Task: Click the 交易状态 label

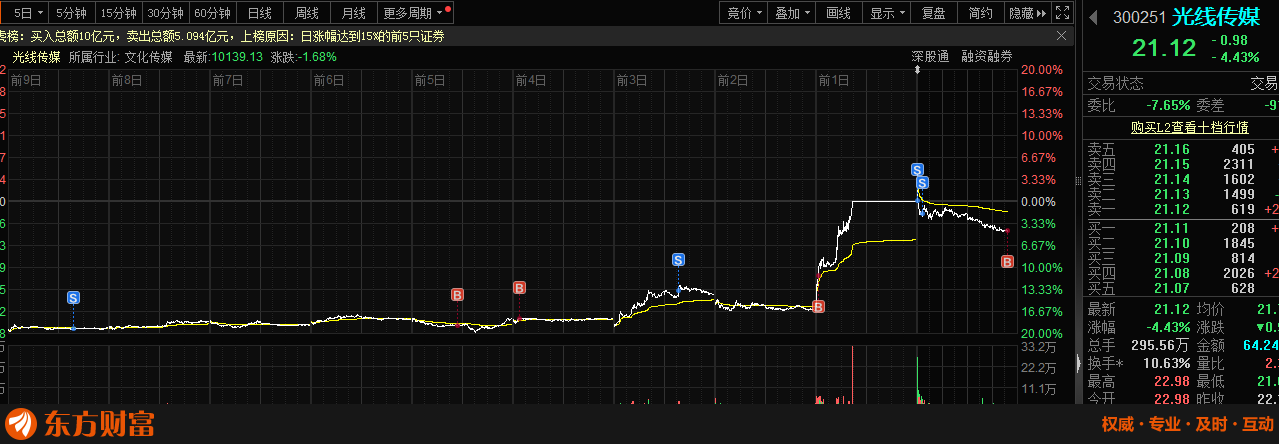Action: (x=1115, y=83)
